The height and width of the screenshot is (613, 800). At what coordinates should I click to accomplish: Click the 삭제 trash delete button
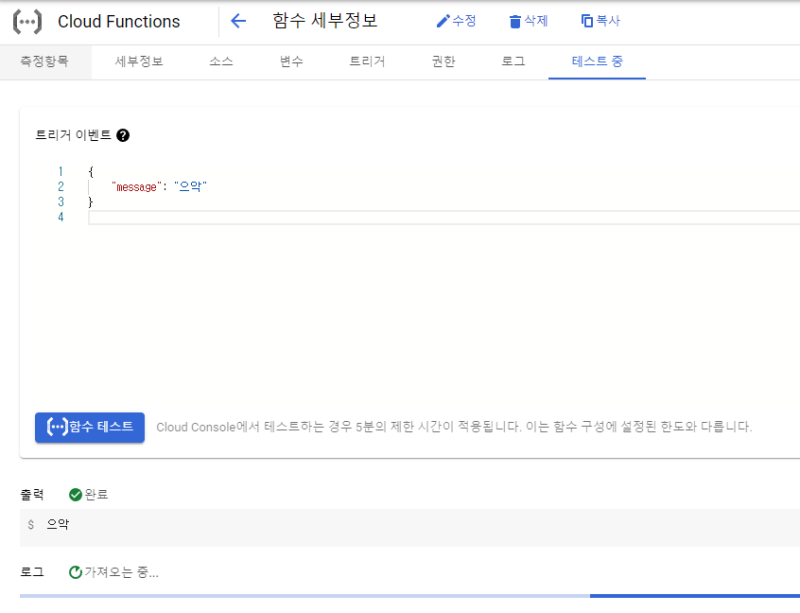[528, 21]
